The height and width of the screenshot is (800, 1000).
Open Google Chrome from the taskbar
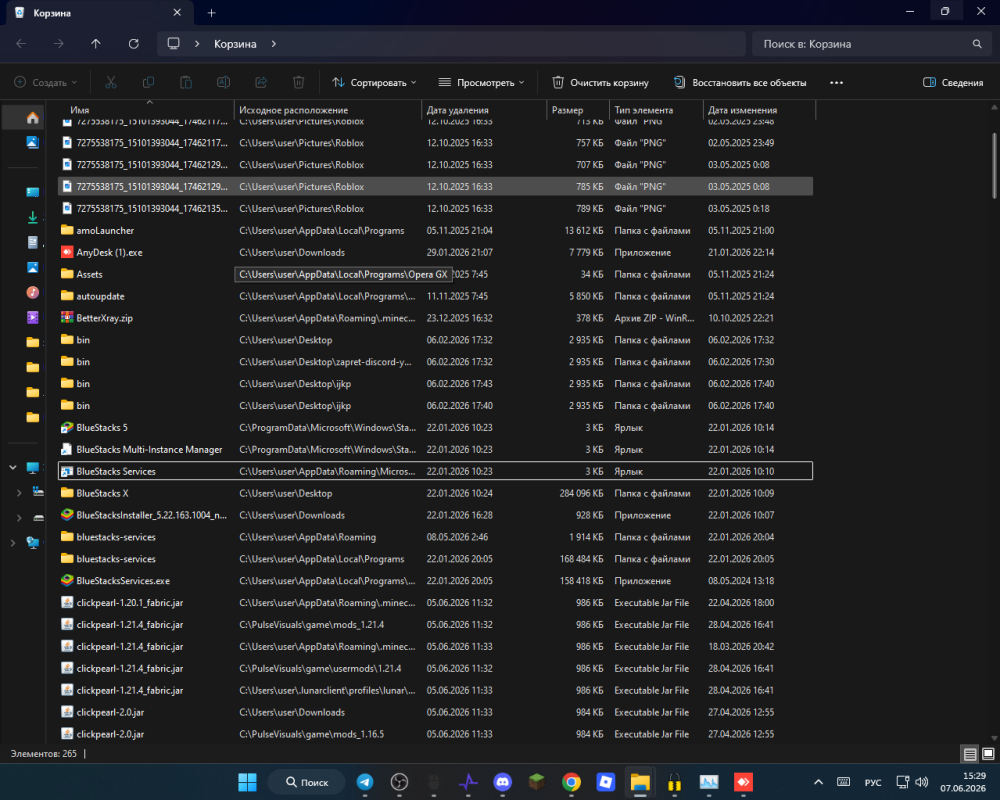[x=571, y=781]
